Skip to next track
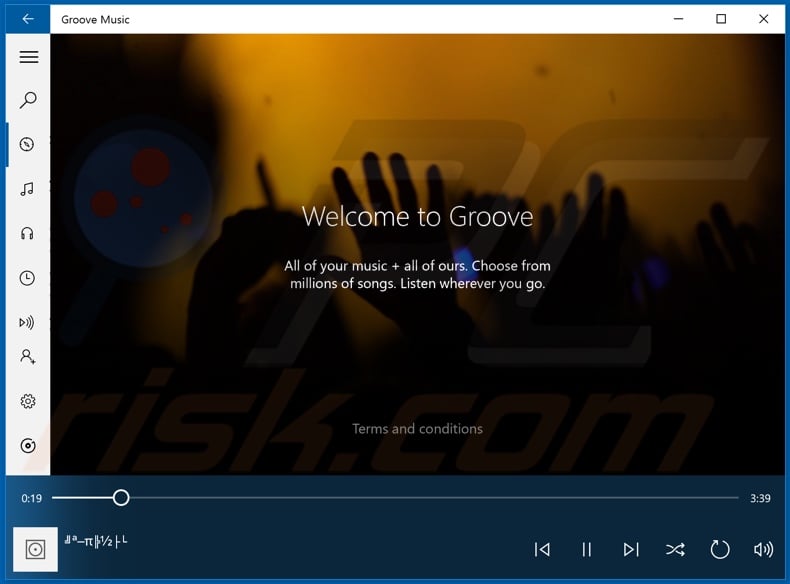Screen dimensions: 790x584 [x=631, y=549]
